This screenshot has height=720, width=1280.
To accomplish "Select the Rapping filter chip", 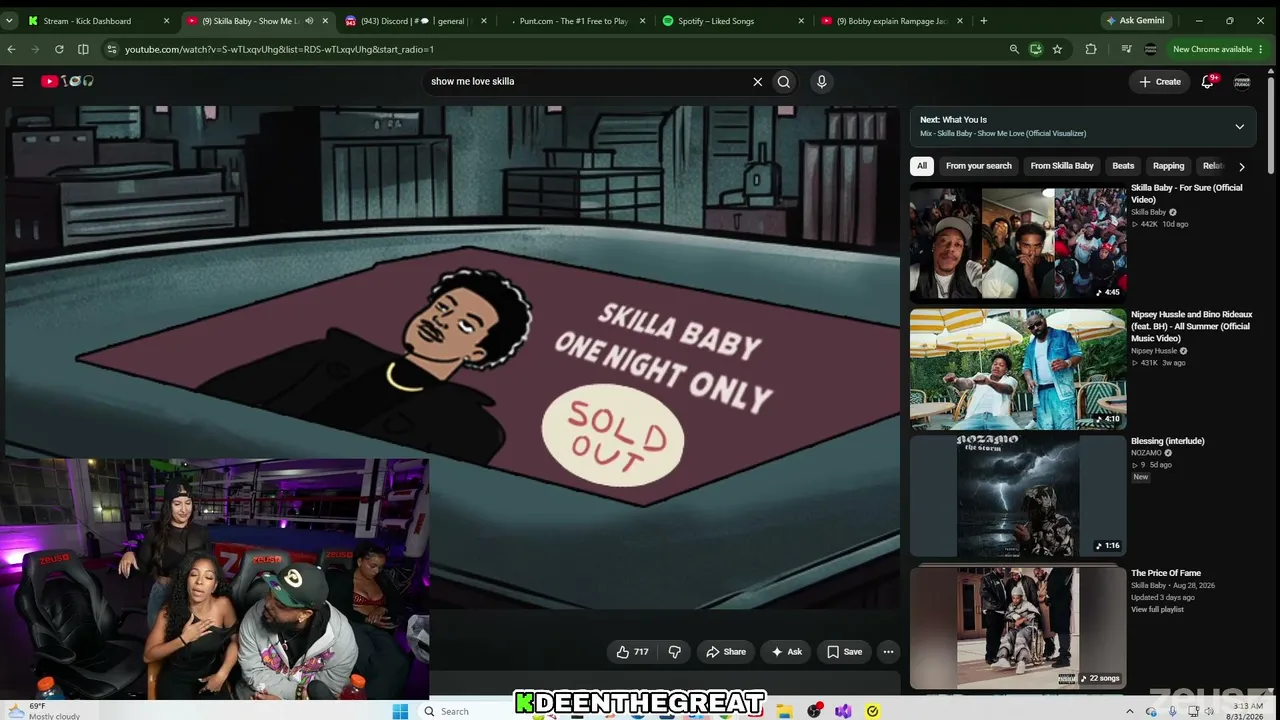I will 1168,166.
